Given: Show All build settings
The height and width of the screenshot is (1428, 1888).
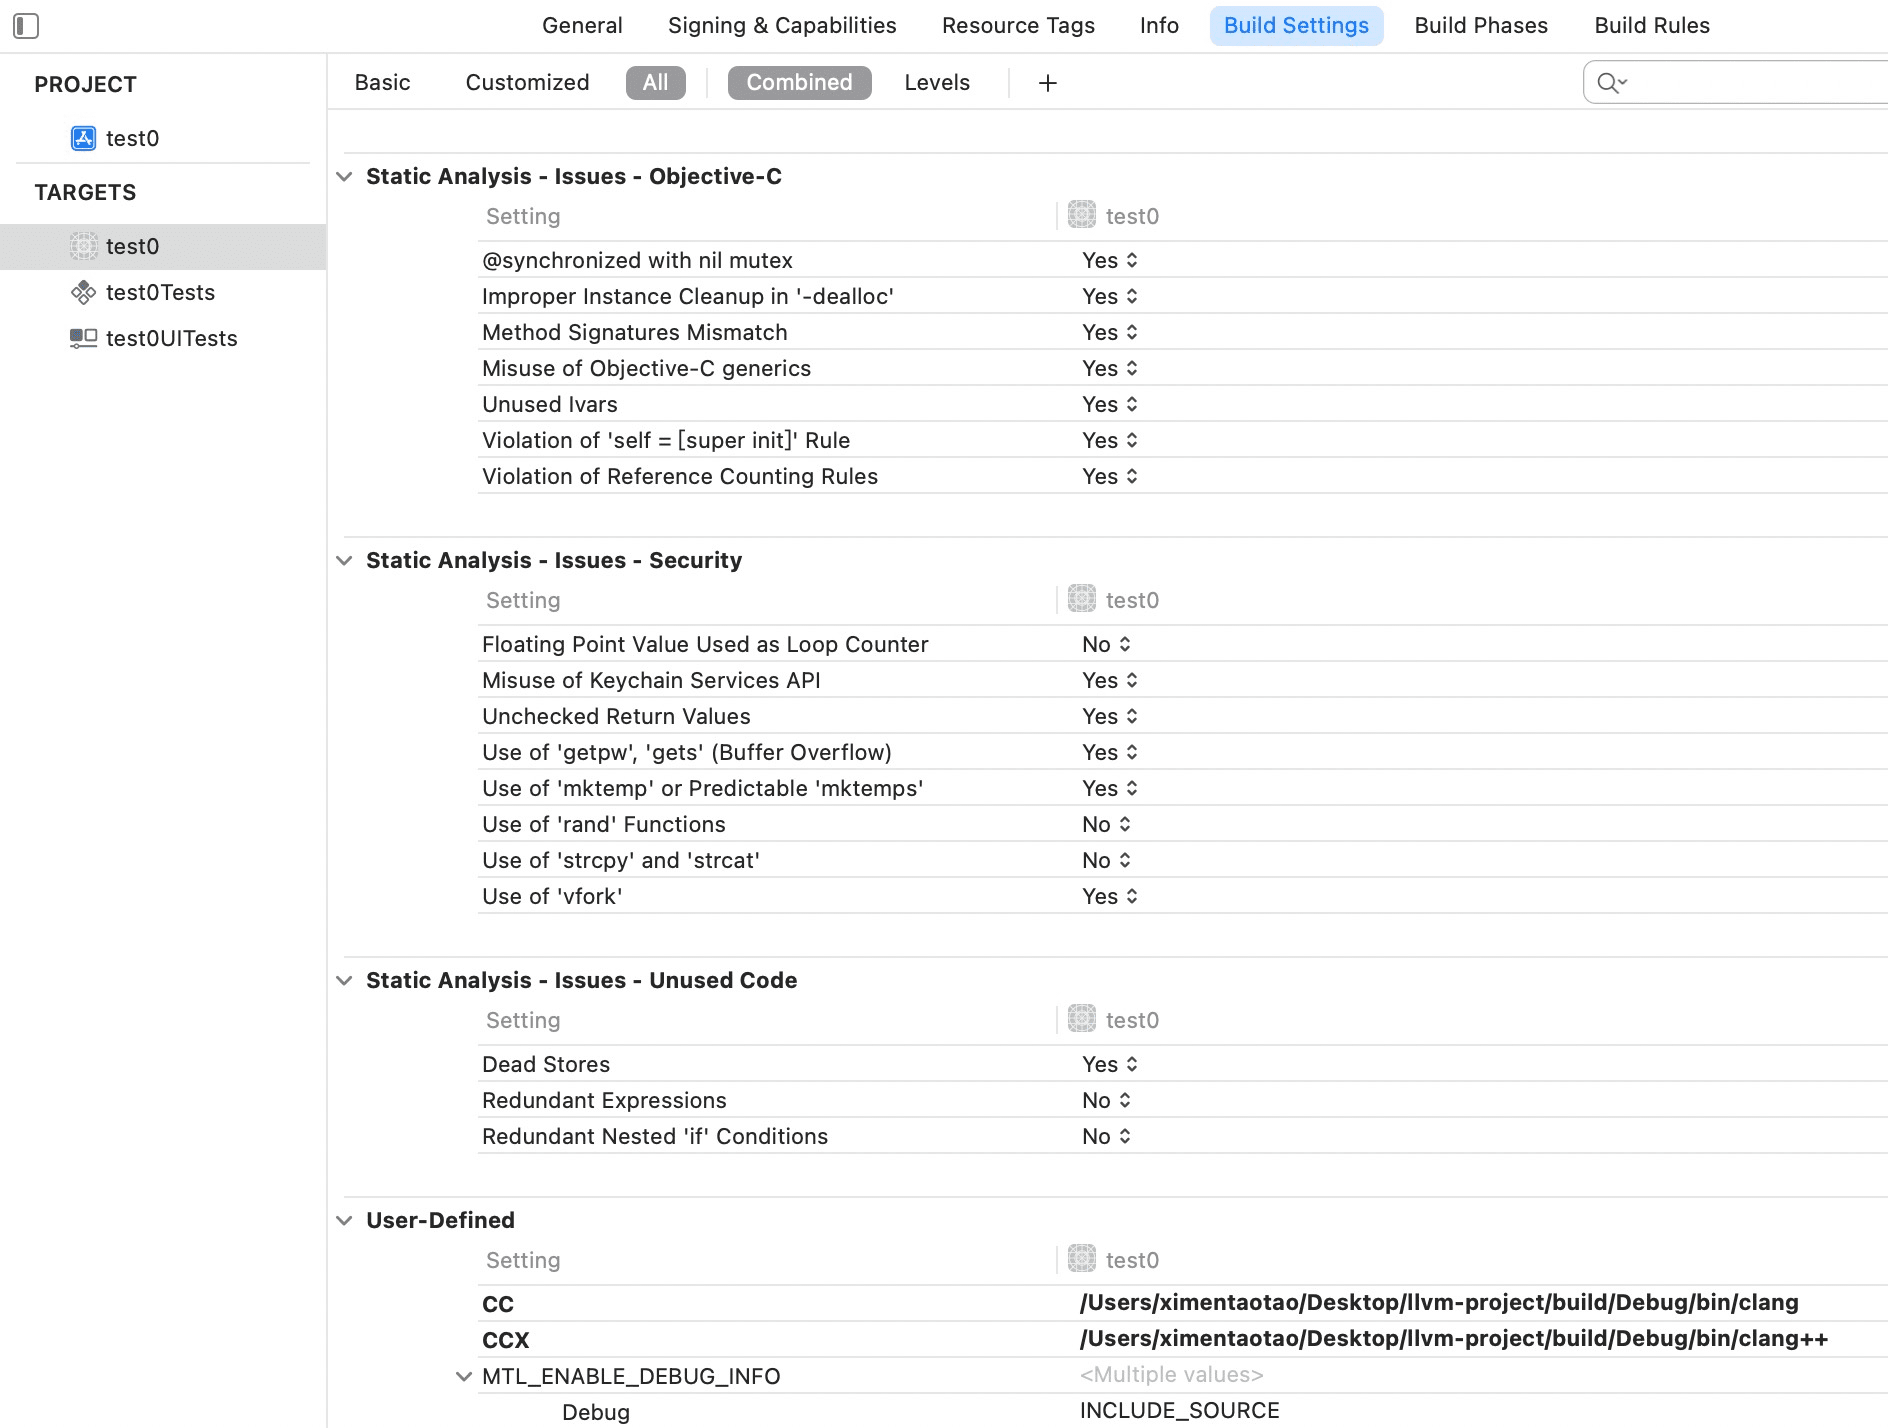Looking at the screenshot, I should click(656, 83).
